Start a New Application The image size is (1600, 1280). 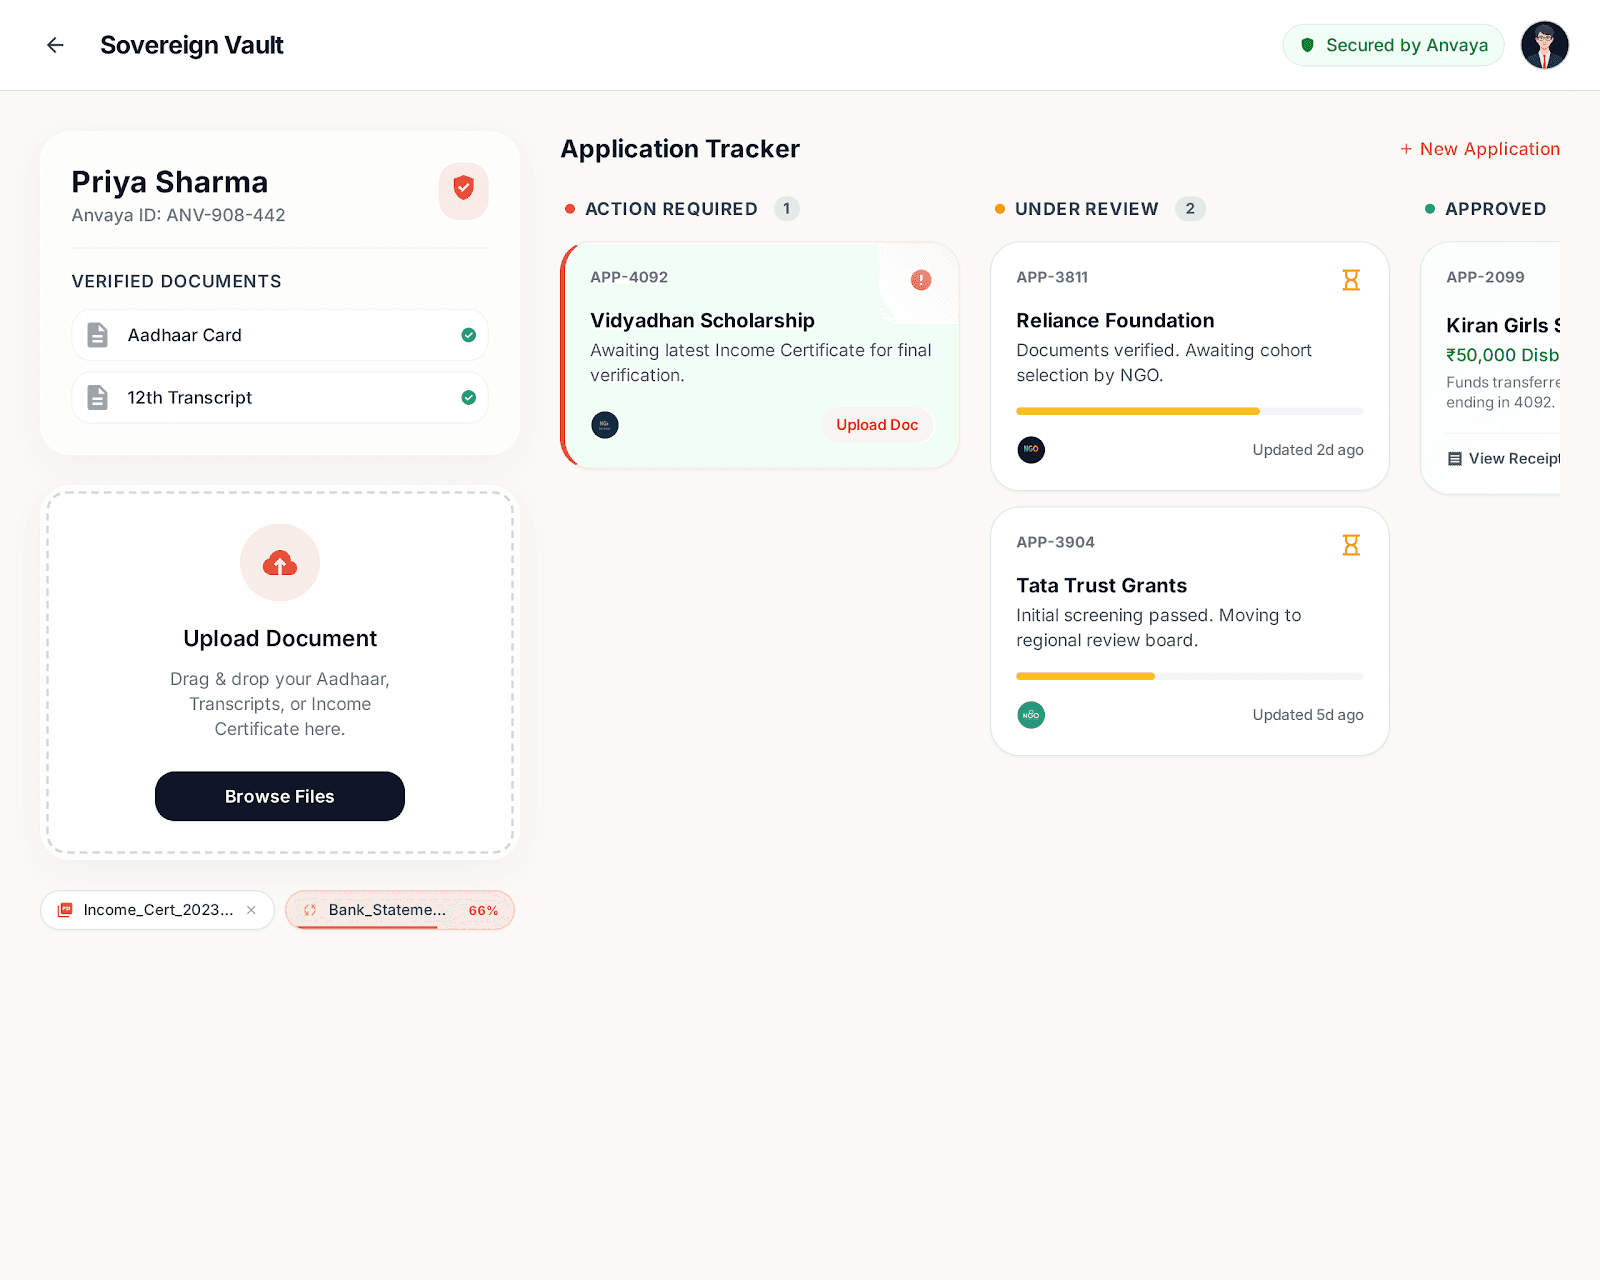1480,149
